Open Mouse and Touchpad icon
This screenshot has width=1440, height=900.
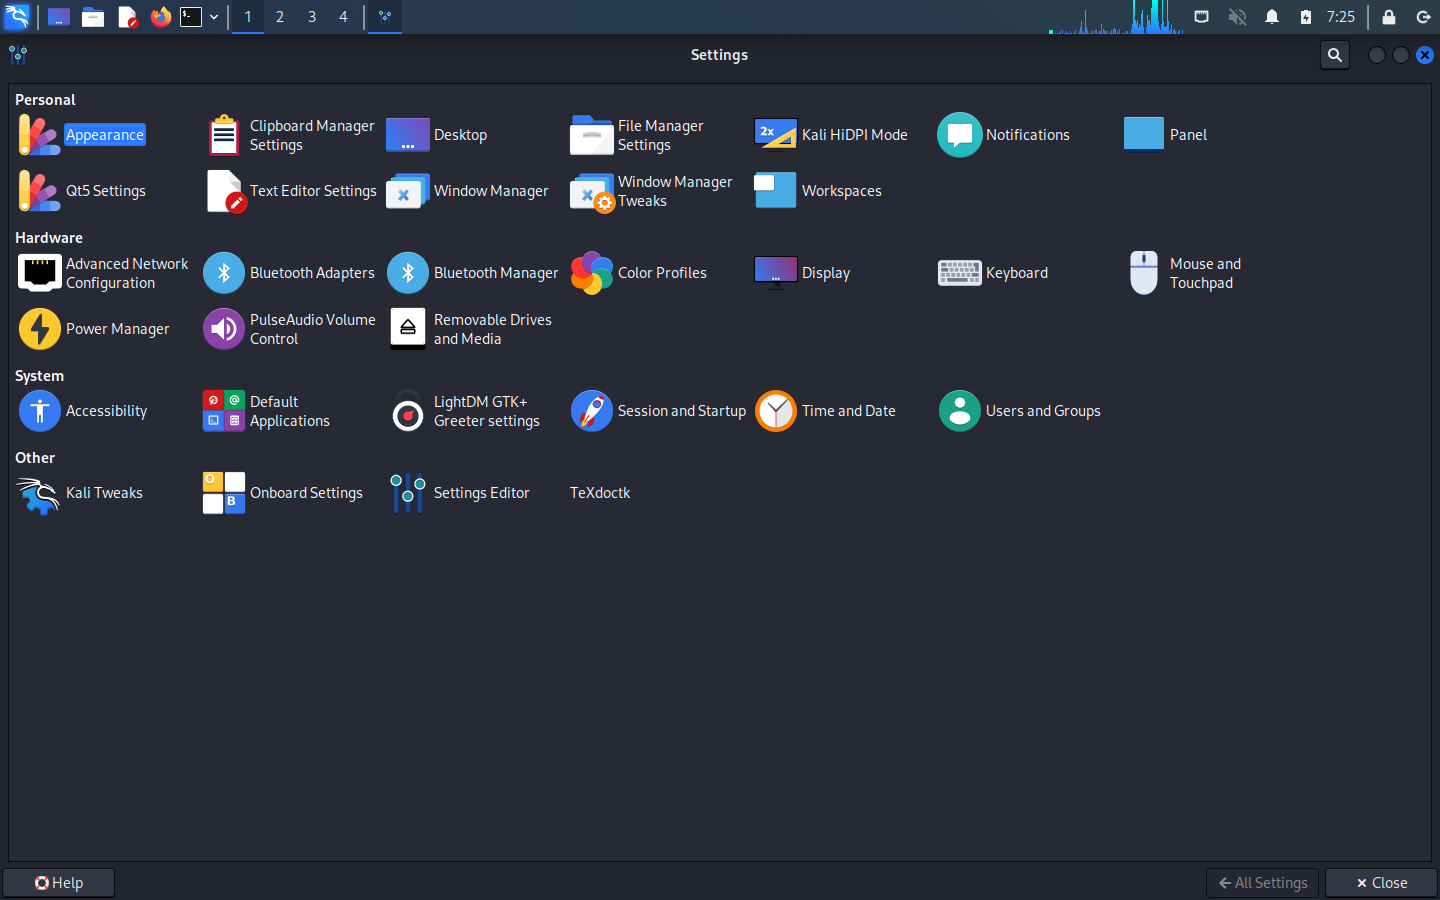1144,273
